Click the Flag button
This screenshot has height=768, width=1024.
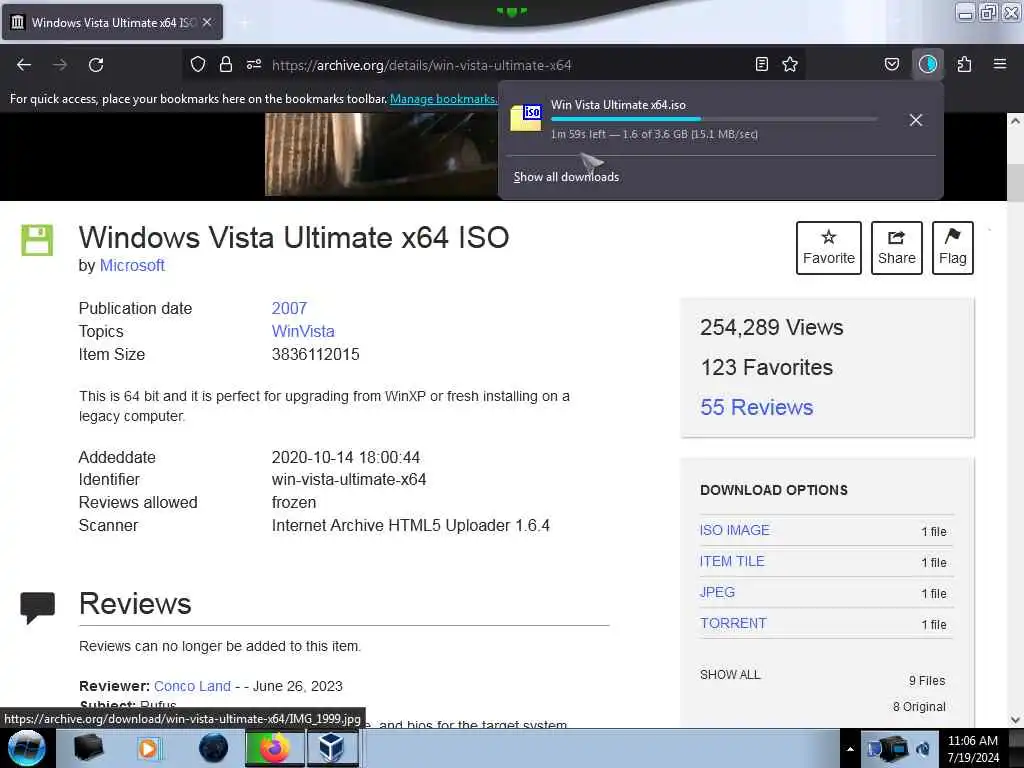953,248
